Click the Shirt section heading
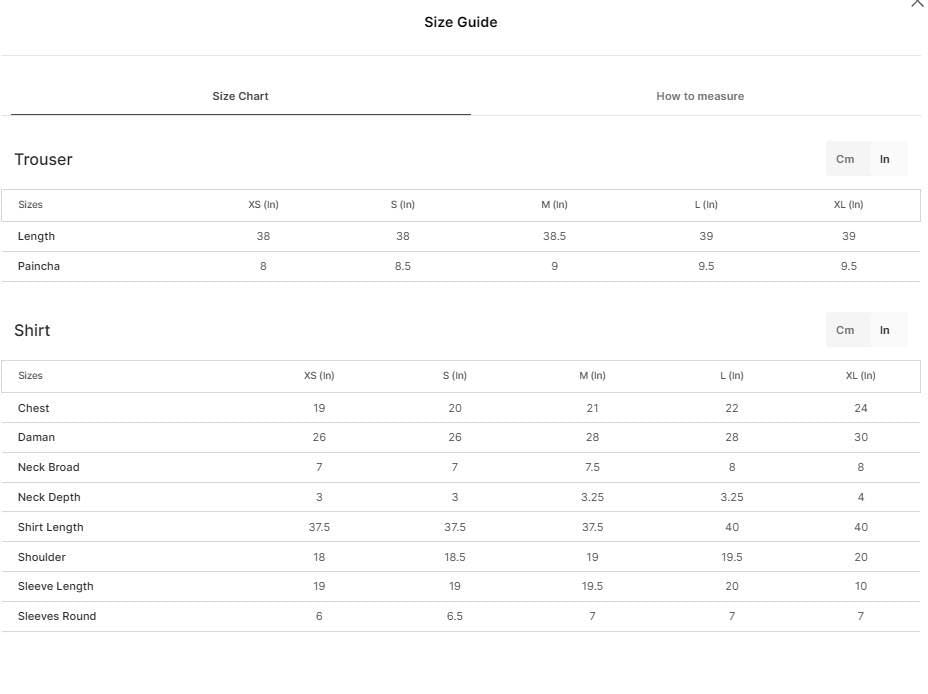928x694 pixels. pyautogui.click(x=32, y=330)
